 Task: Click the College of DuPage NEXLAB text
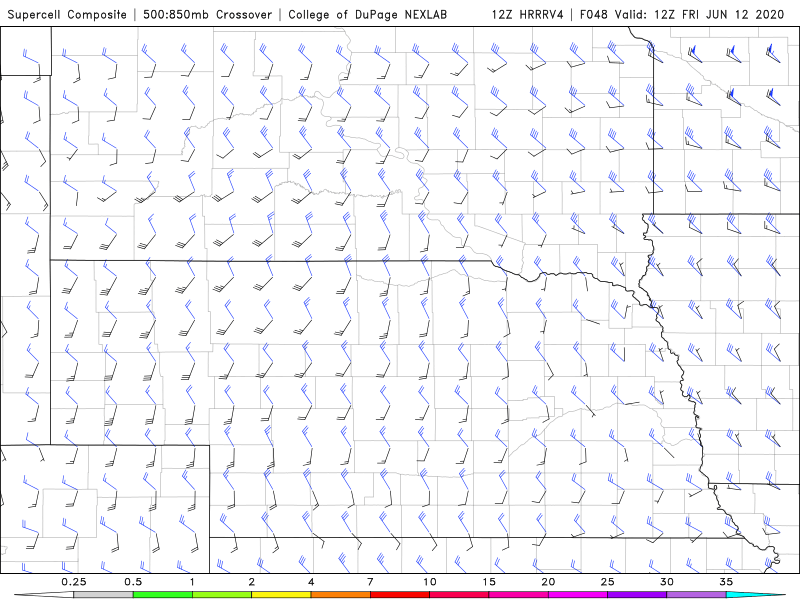(367, 14)
